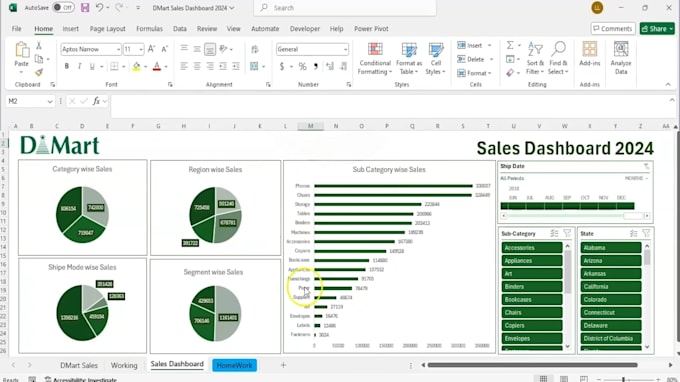Apply Bold formatting
680x382 pixels.
(66, 66)
